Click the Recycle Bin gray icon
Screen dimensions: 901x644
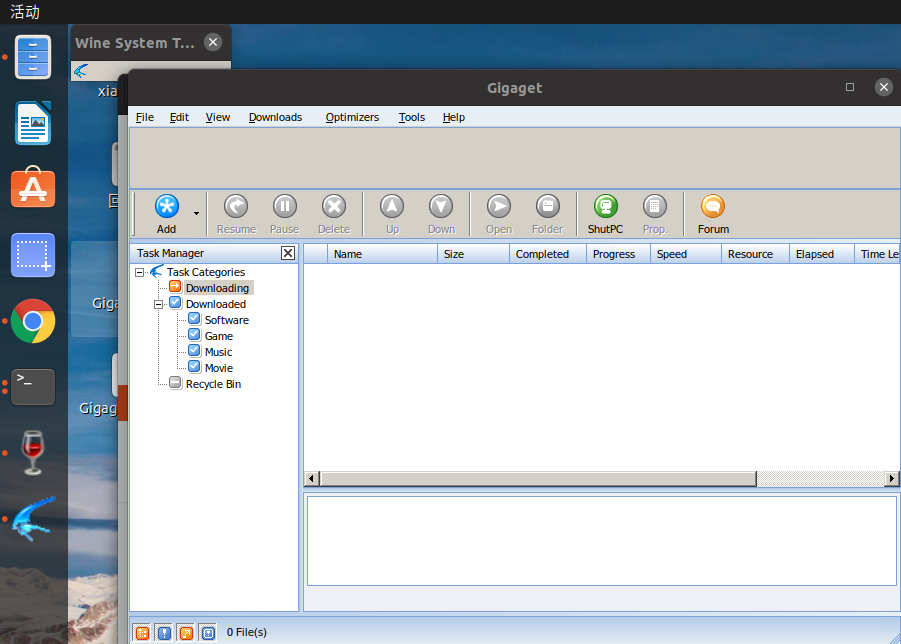175,383
